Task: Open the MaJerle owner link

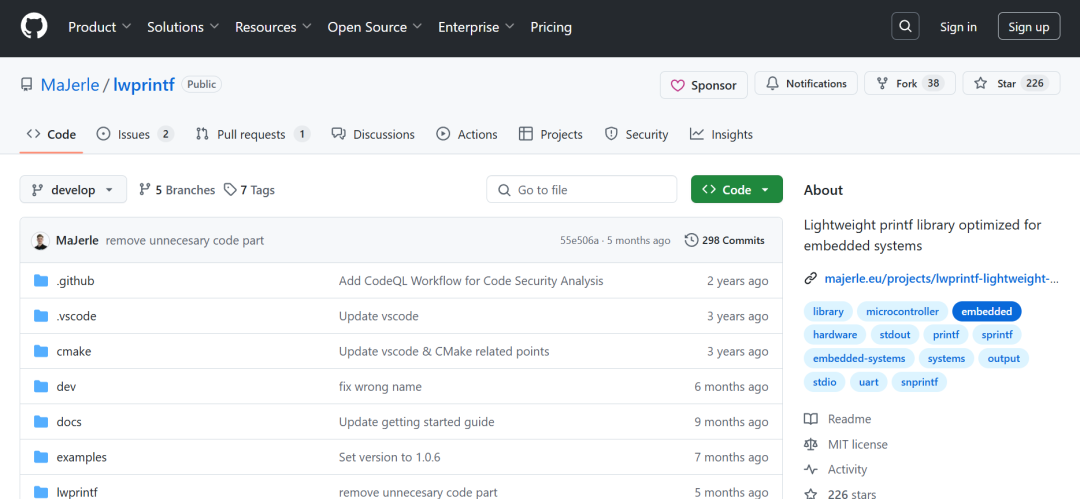Action: [x=70, y=85]
